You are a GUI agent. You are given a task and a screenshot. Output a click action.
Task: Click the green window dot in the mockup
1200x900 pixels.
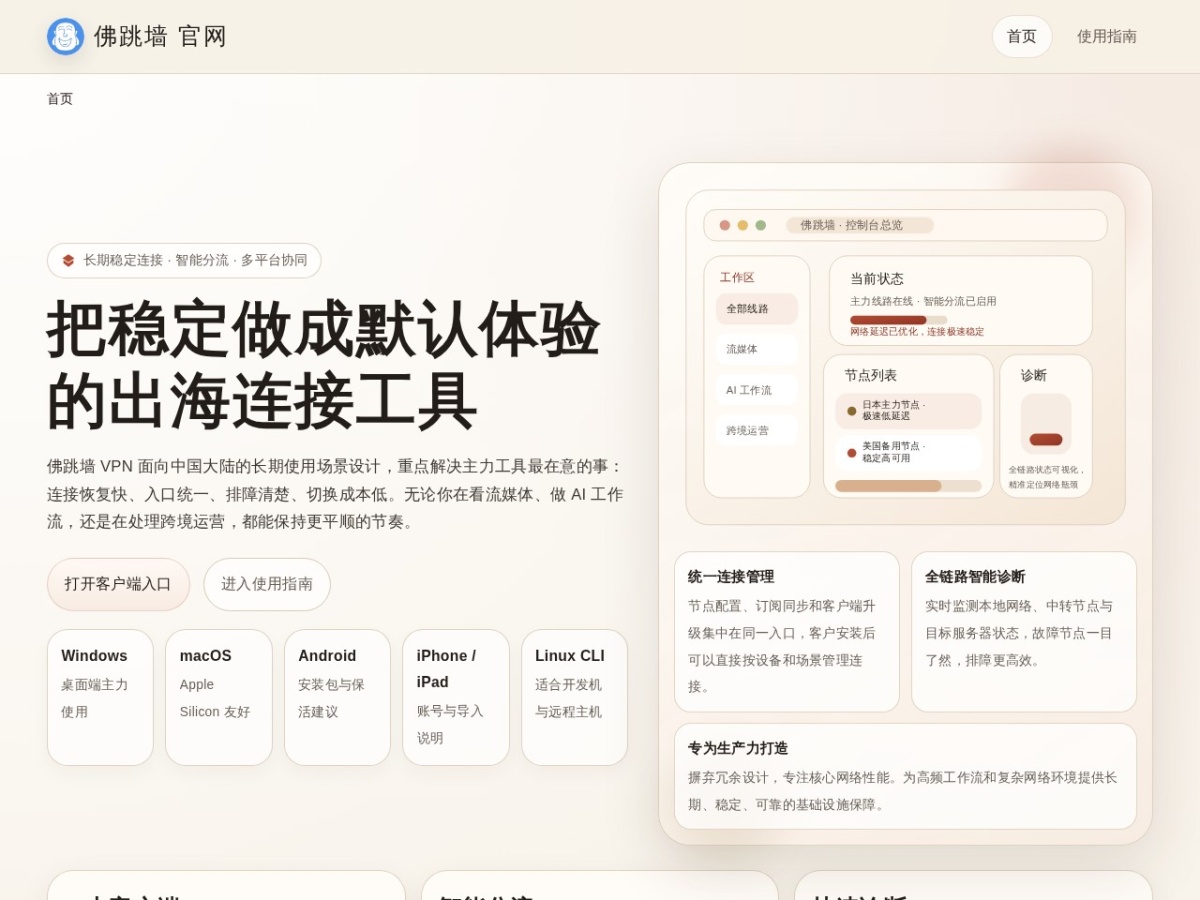click(761, 225)
